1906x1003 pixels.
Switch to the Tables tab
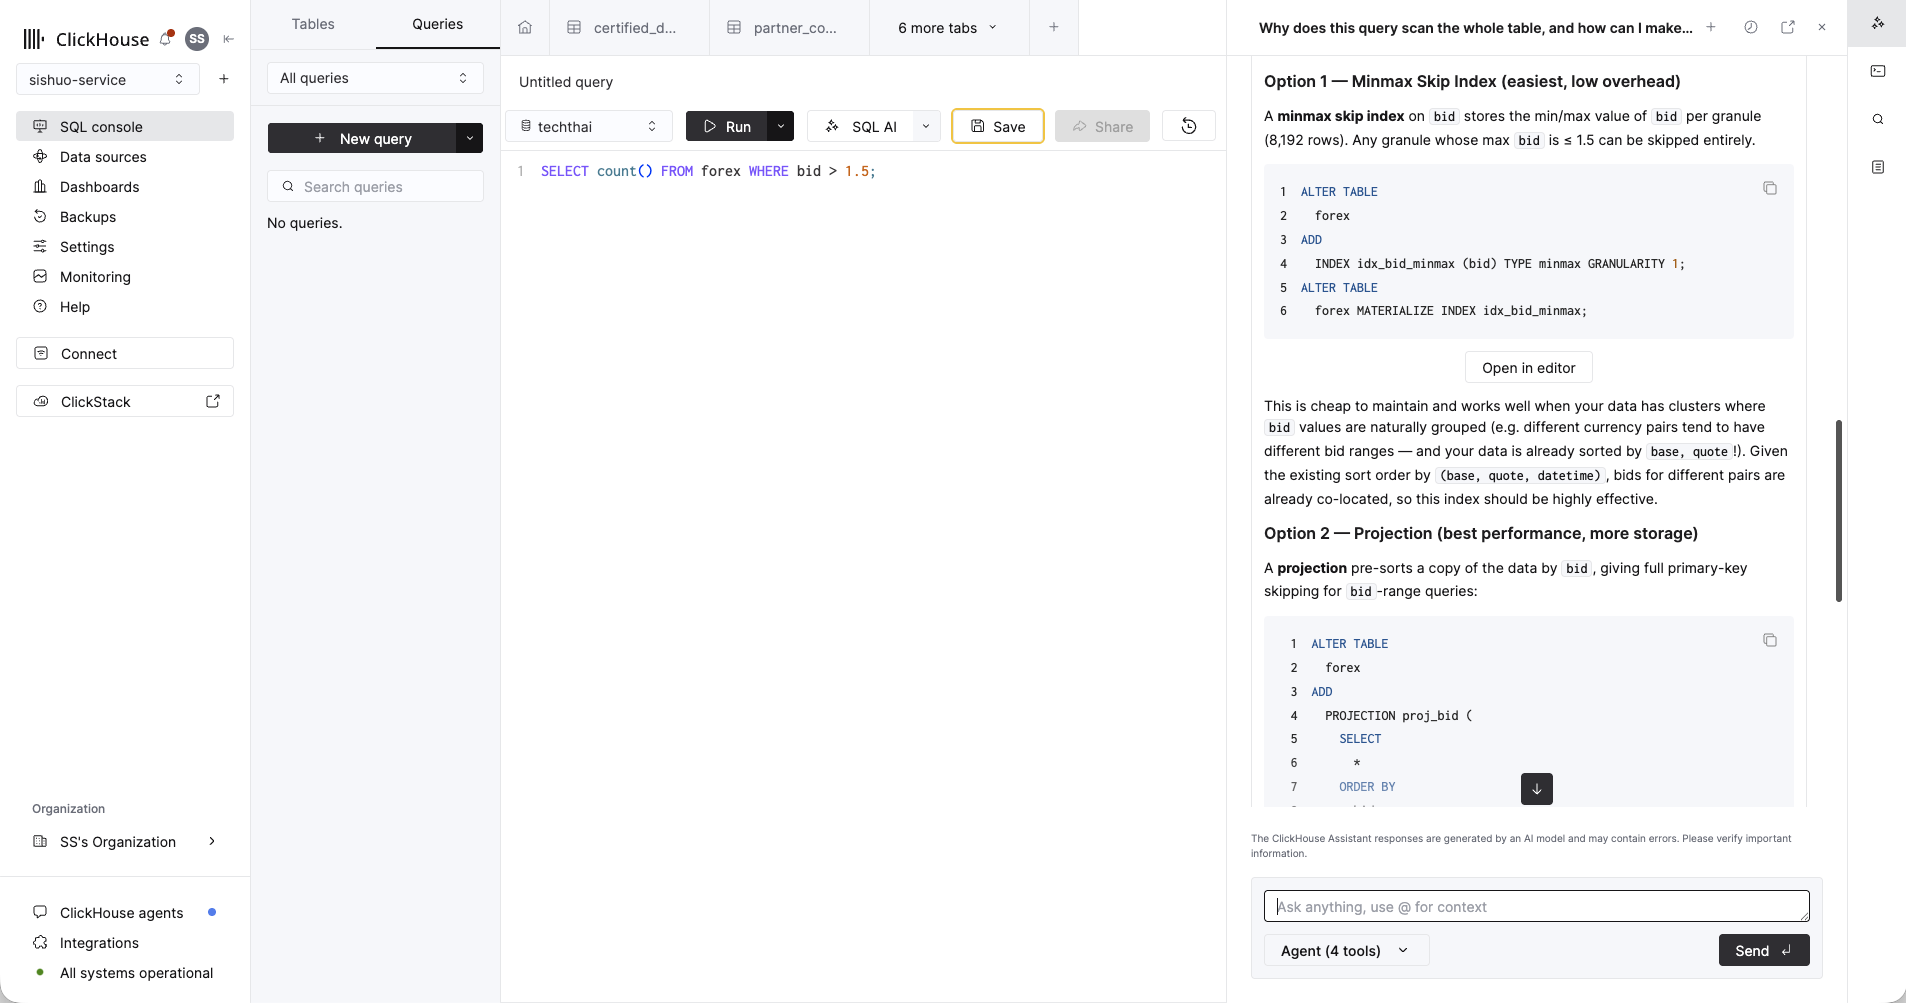coord(313,24)
